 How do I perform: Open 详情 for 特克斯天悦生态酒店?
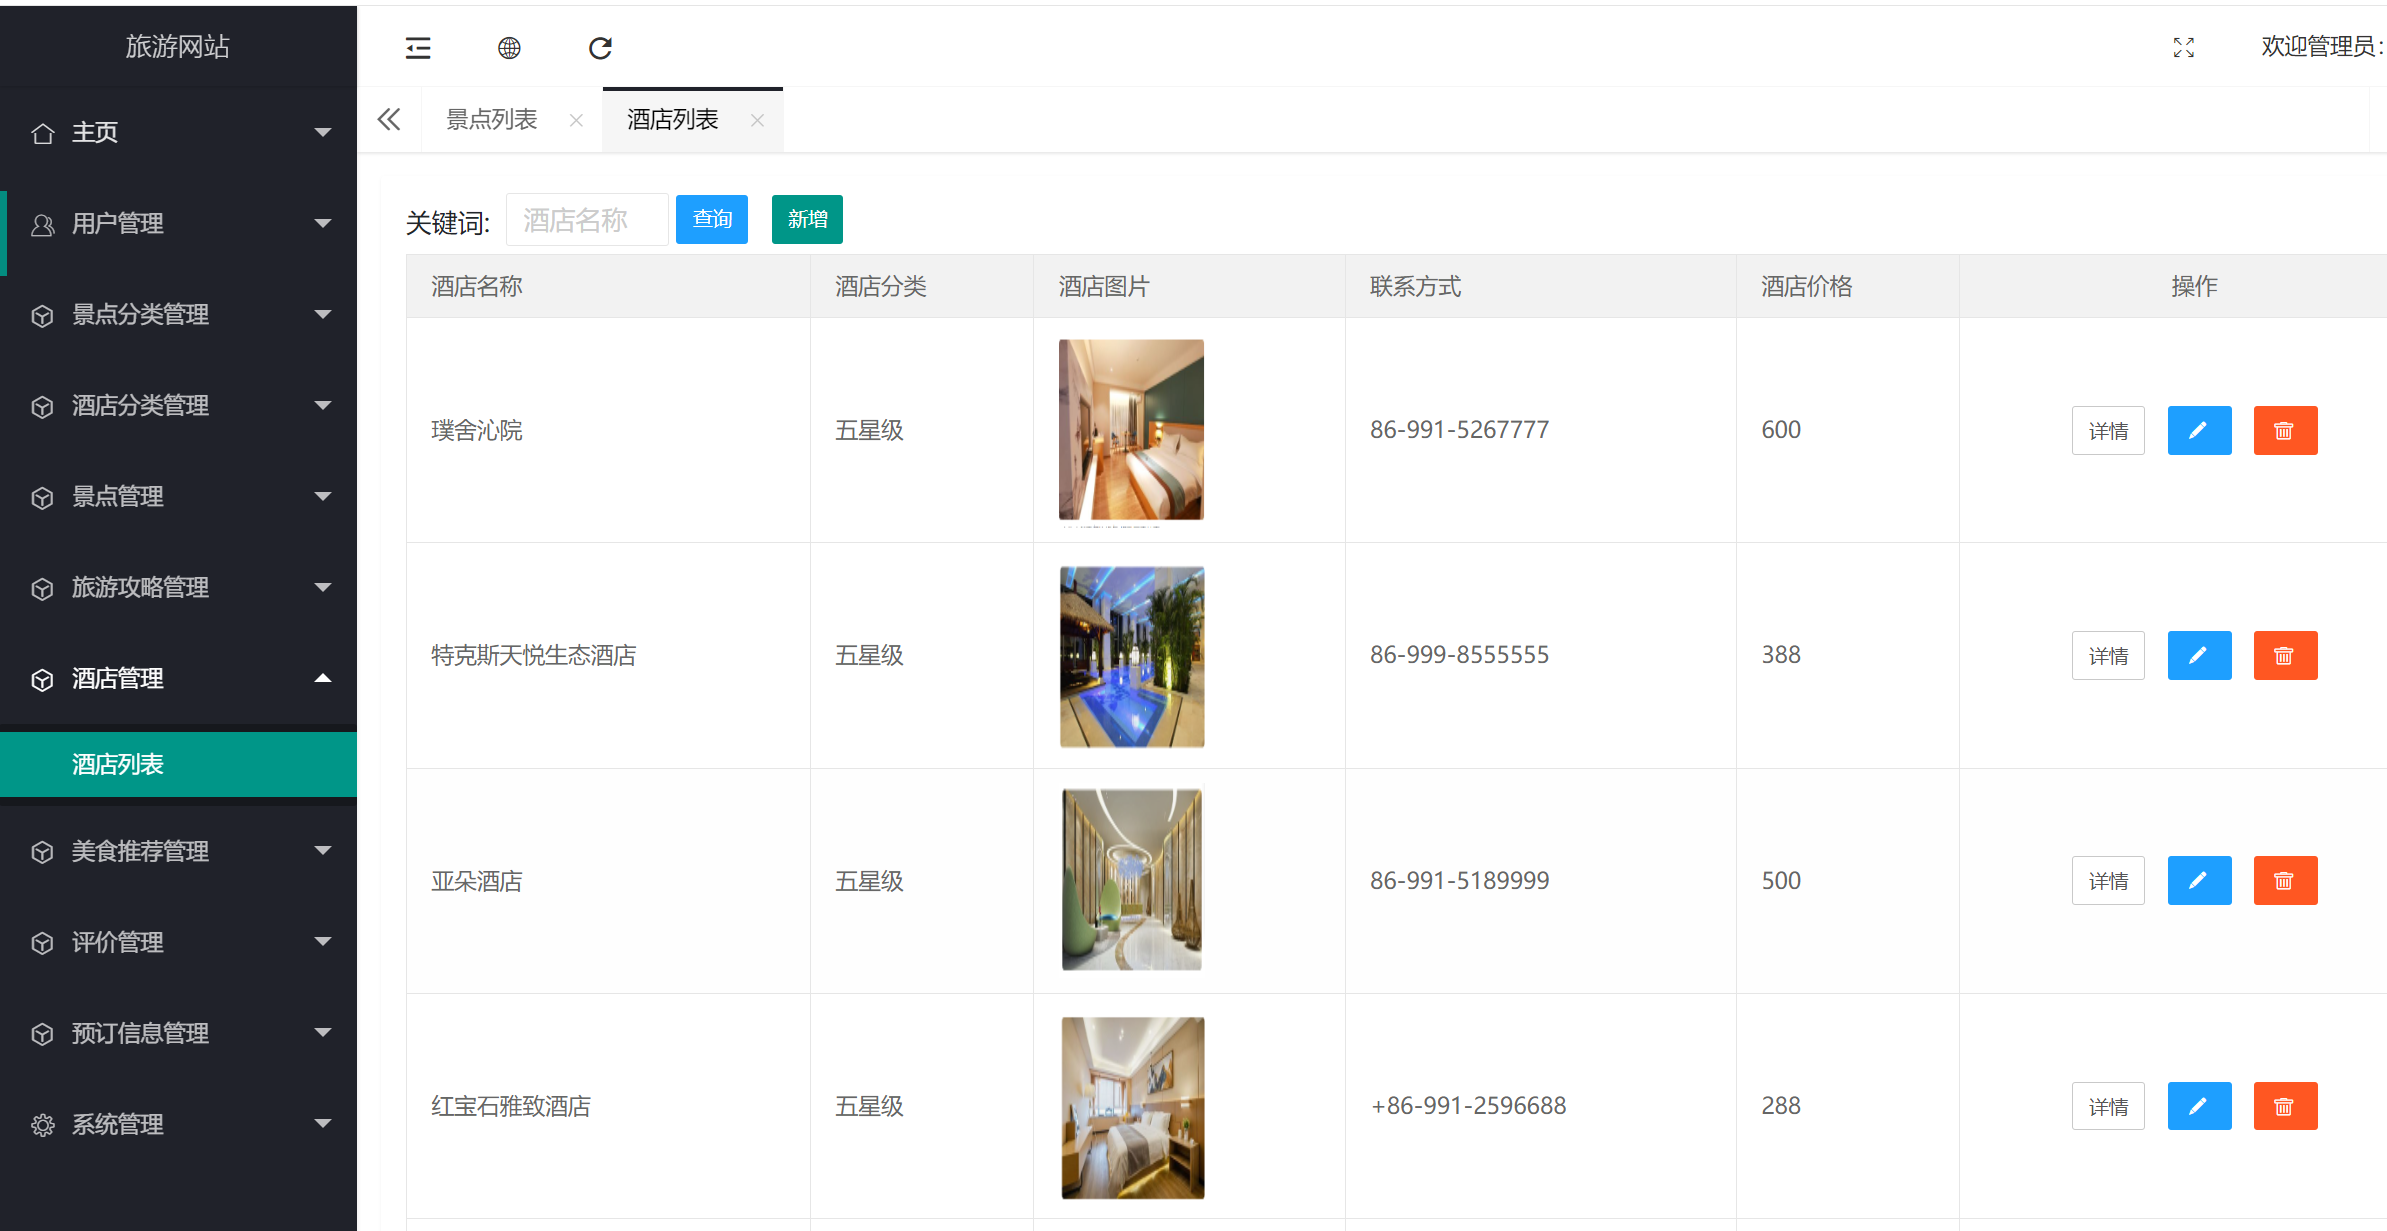coord(2108,656)
